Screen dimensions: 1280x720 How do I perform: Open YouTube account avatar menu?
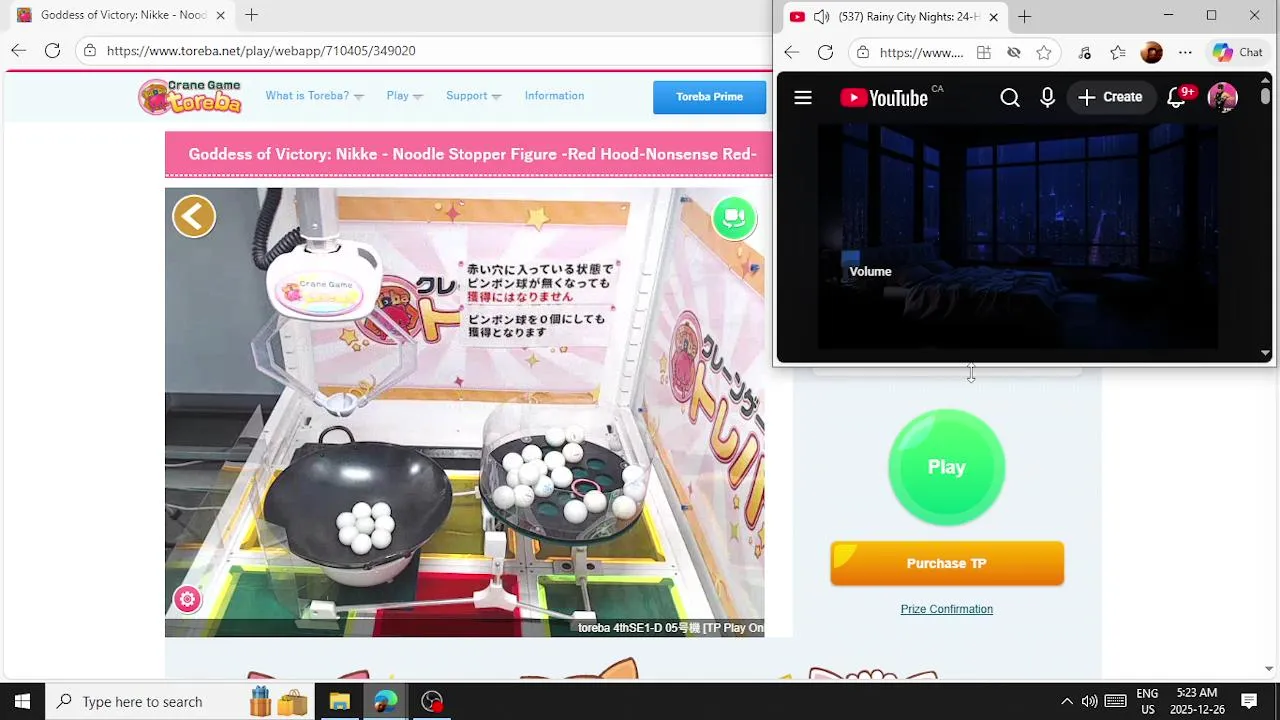point(1223,97)
